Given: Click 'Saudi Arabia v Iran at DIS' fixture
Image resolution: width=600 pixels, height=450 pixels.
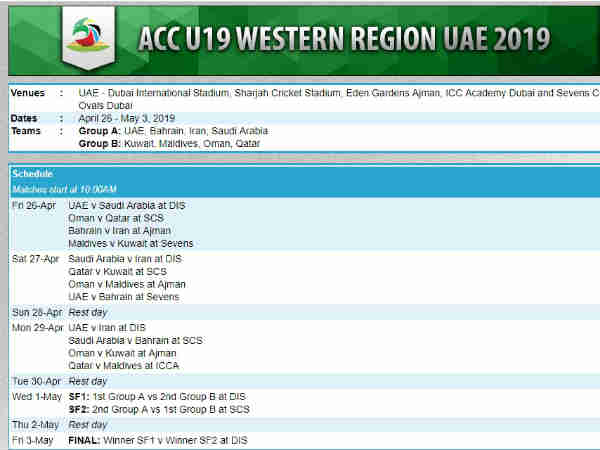Looking at the screenshot, I should [125, 259].
